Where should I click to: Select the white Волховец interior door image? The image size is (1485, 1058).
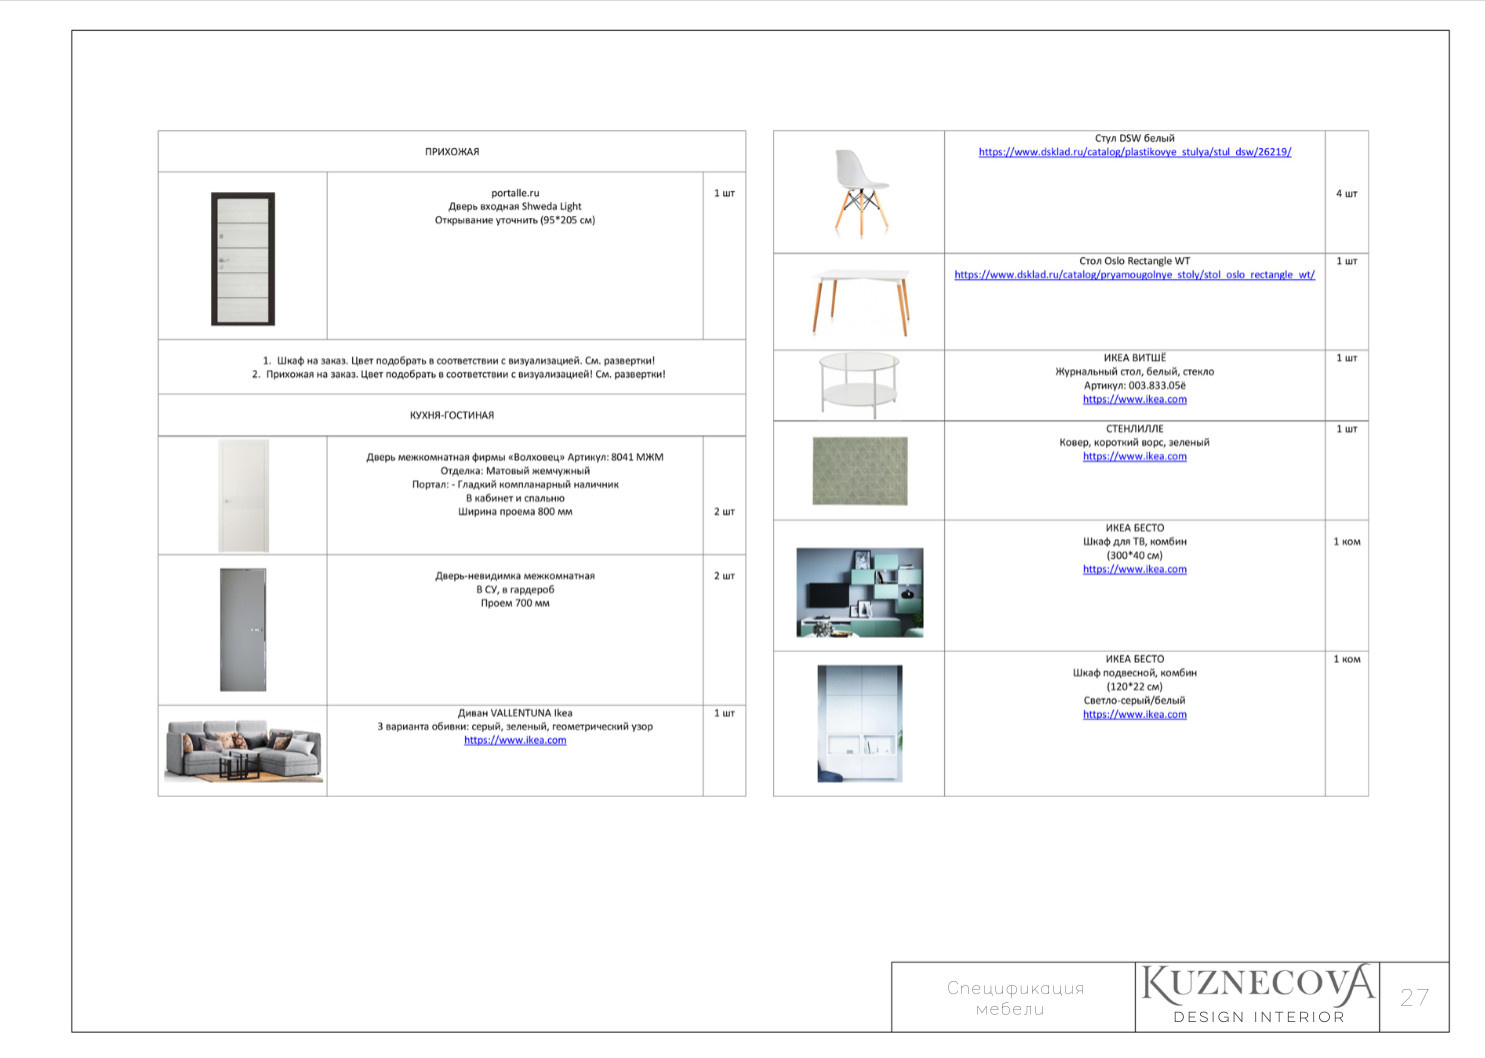point(244,496)
